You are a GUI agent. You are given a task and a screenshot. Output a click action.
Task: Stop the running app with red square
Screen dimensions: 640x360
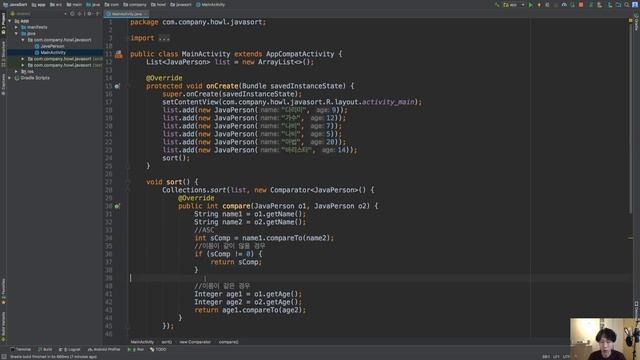point(581,5)
